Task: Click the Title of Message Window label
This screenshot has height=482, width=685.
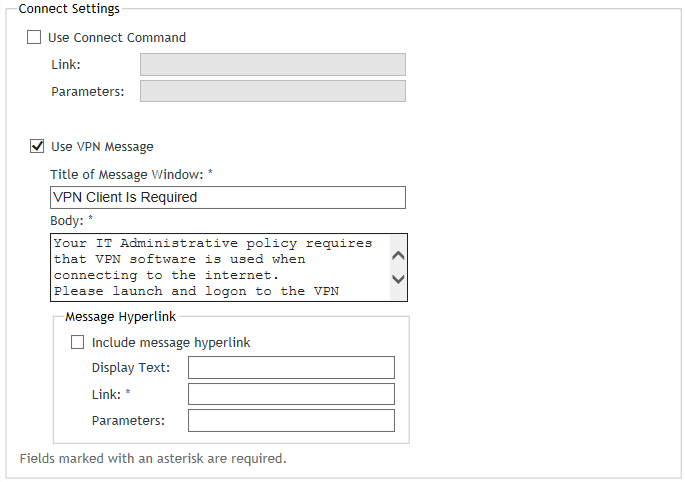Action: pyautogui.click(x=127, y=175)
